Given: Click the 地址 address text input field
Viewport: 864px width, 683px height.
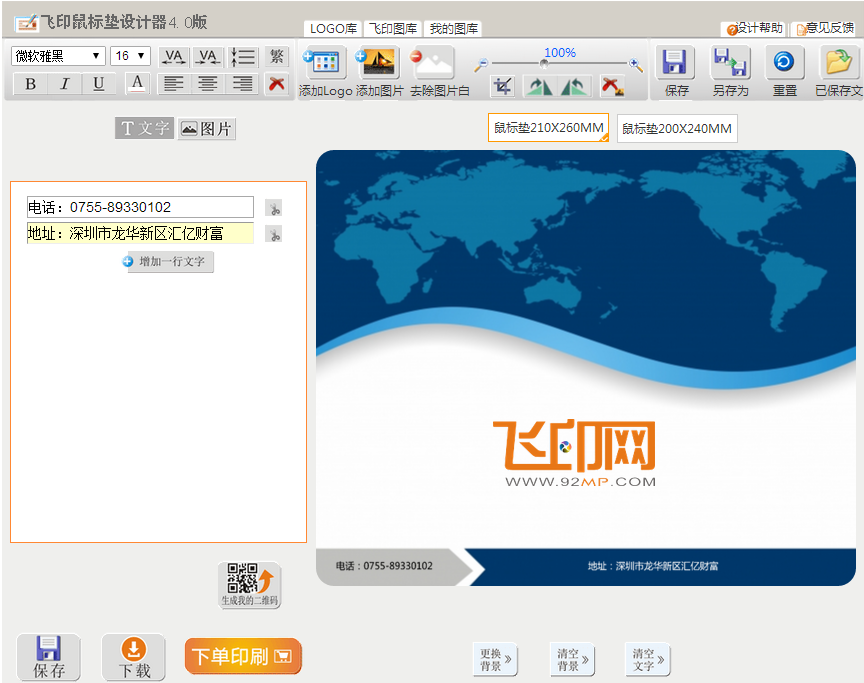Looking at the screenshot, I should 140,234.
